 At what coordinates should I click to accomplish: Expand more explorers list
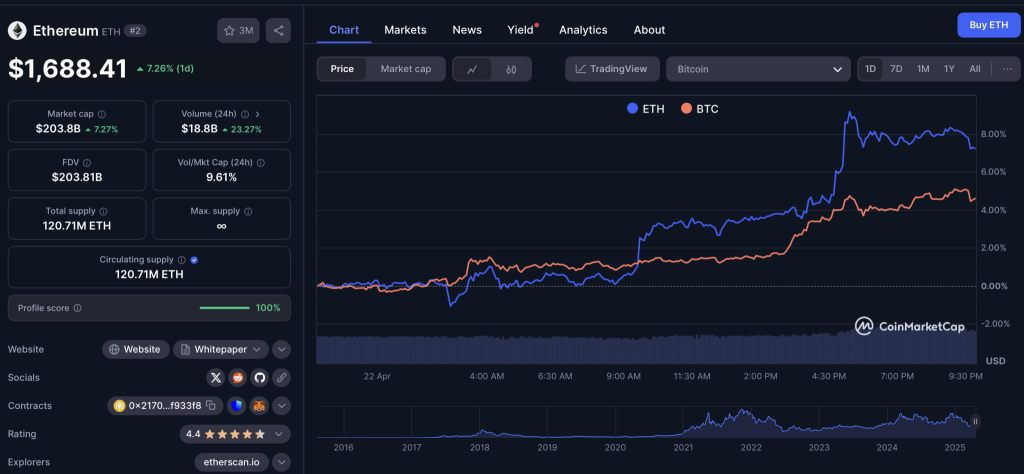coord(281,462)
